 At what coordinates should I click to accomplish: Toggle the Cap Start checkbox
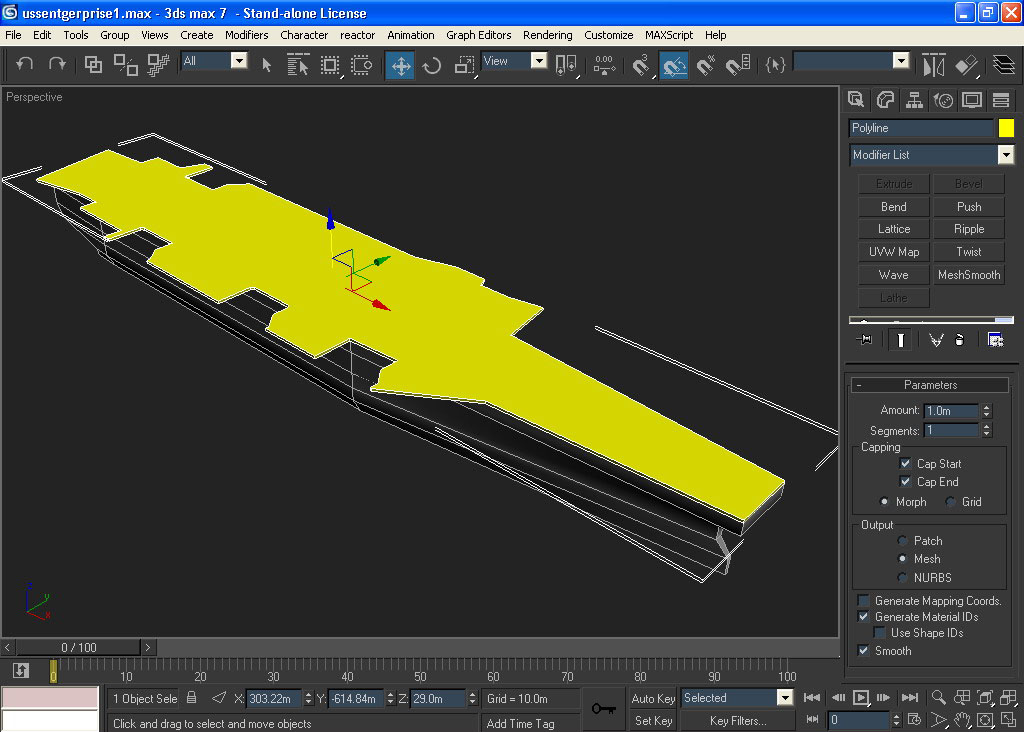coord(905,464)
